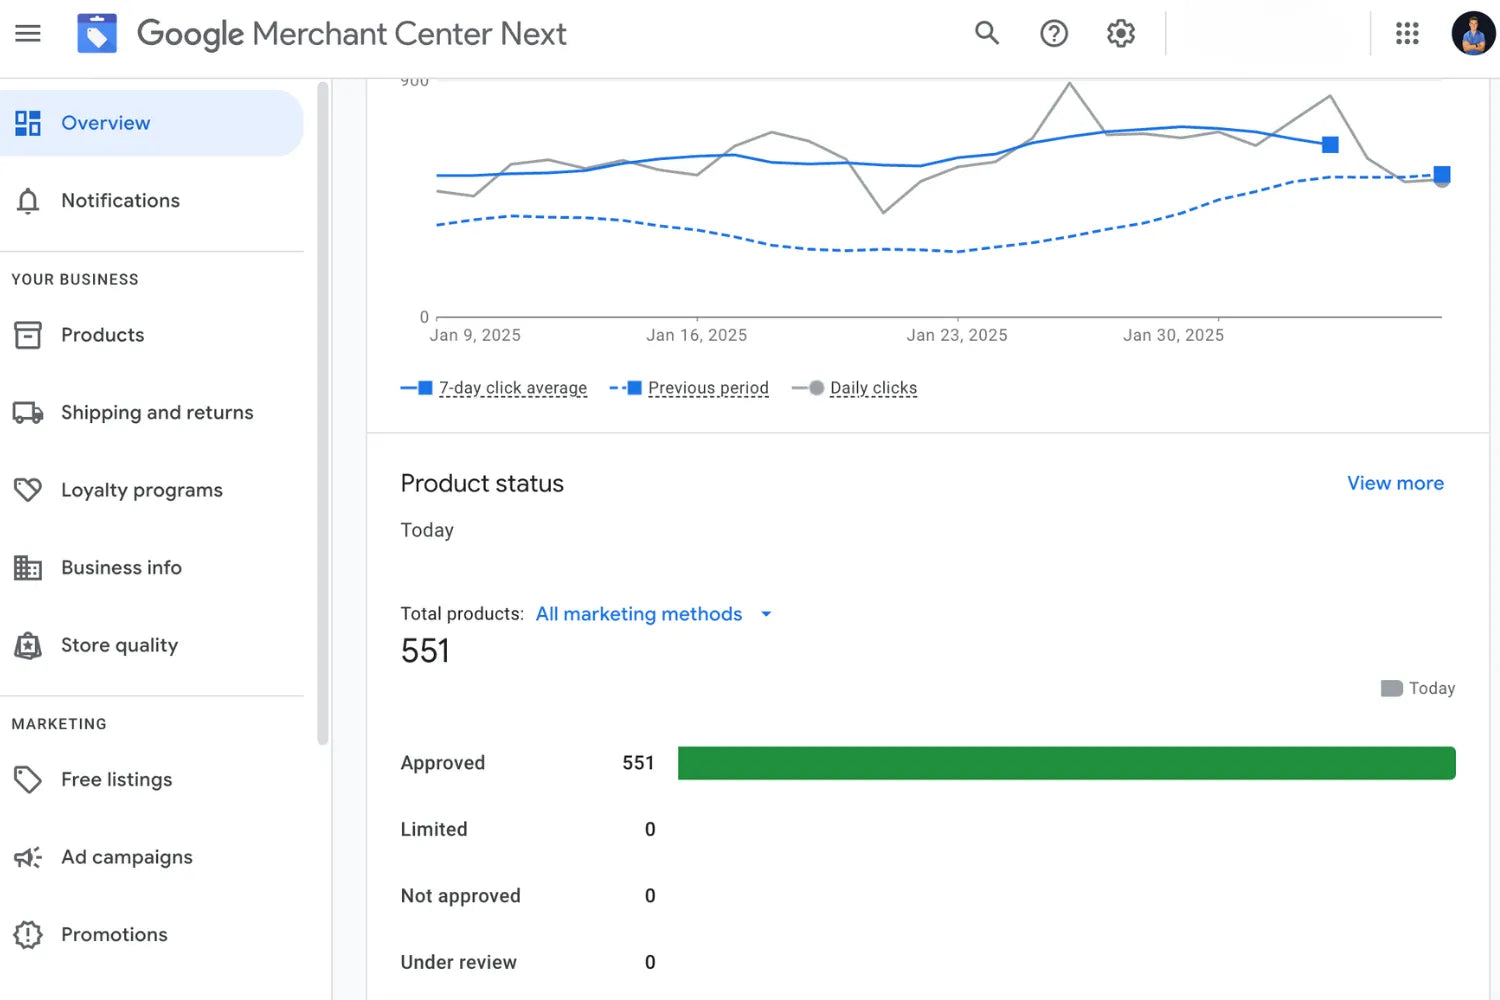This screenshot has width=1500, height=1000.
Task: Click the account profile avatar
Action: point(1472,33)
